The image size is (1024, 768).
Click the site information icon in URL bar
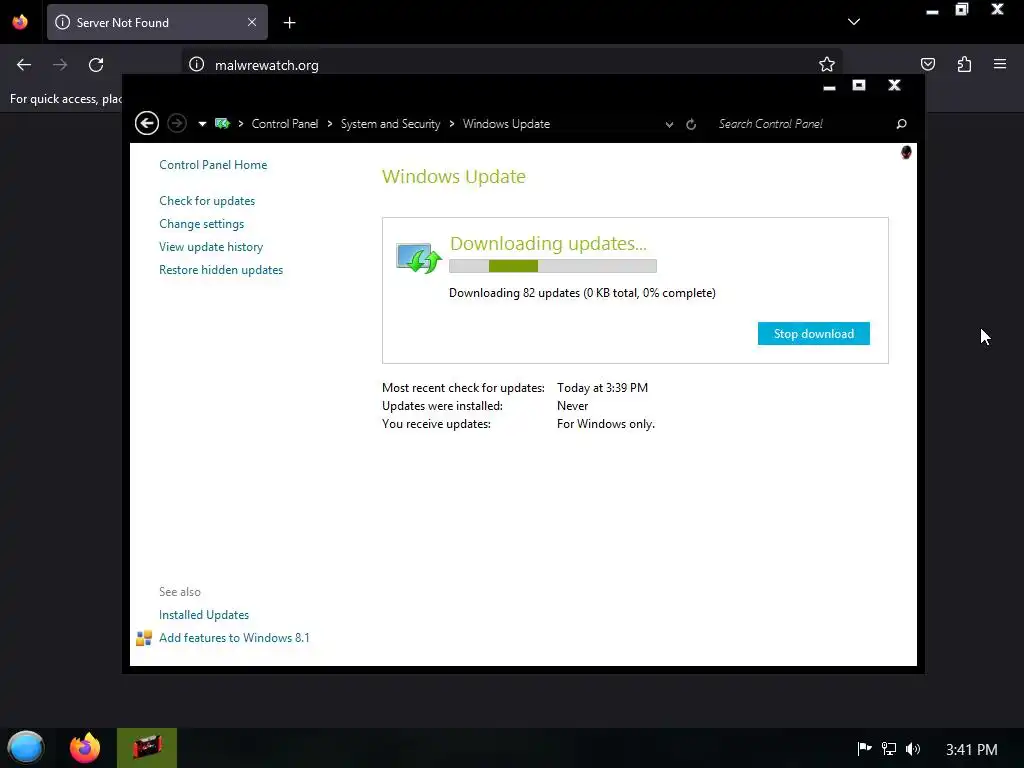[x=197, y=65]
